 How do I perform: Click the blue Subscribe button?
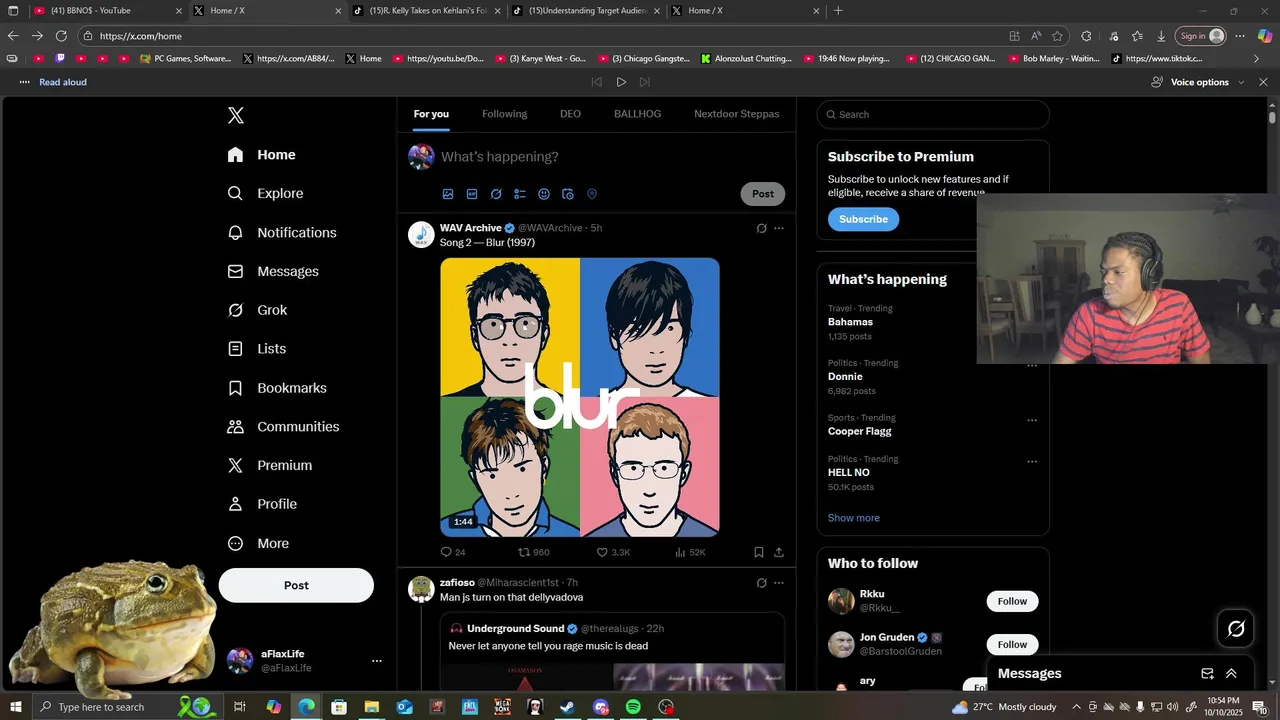click(863, 219)
